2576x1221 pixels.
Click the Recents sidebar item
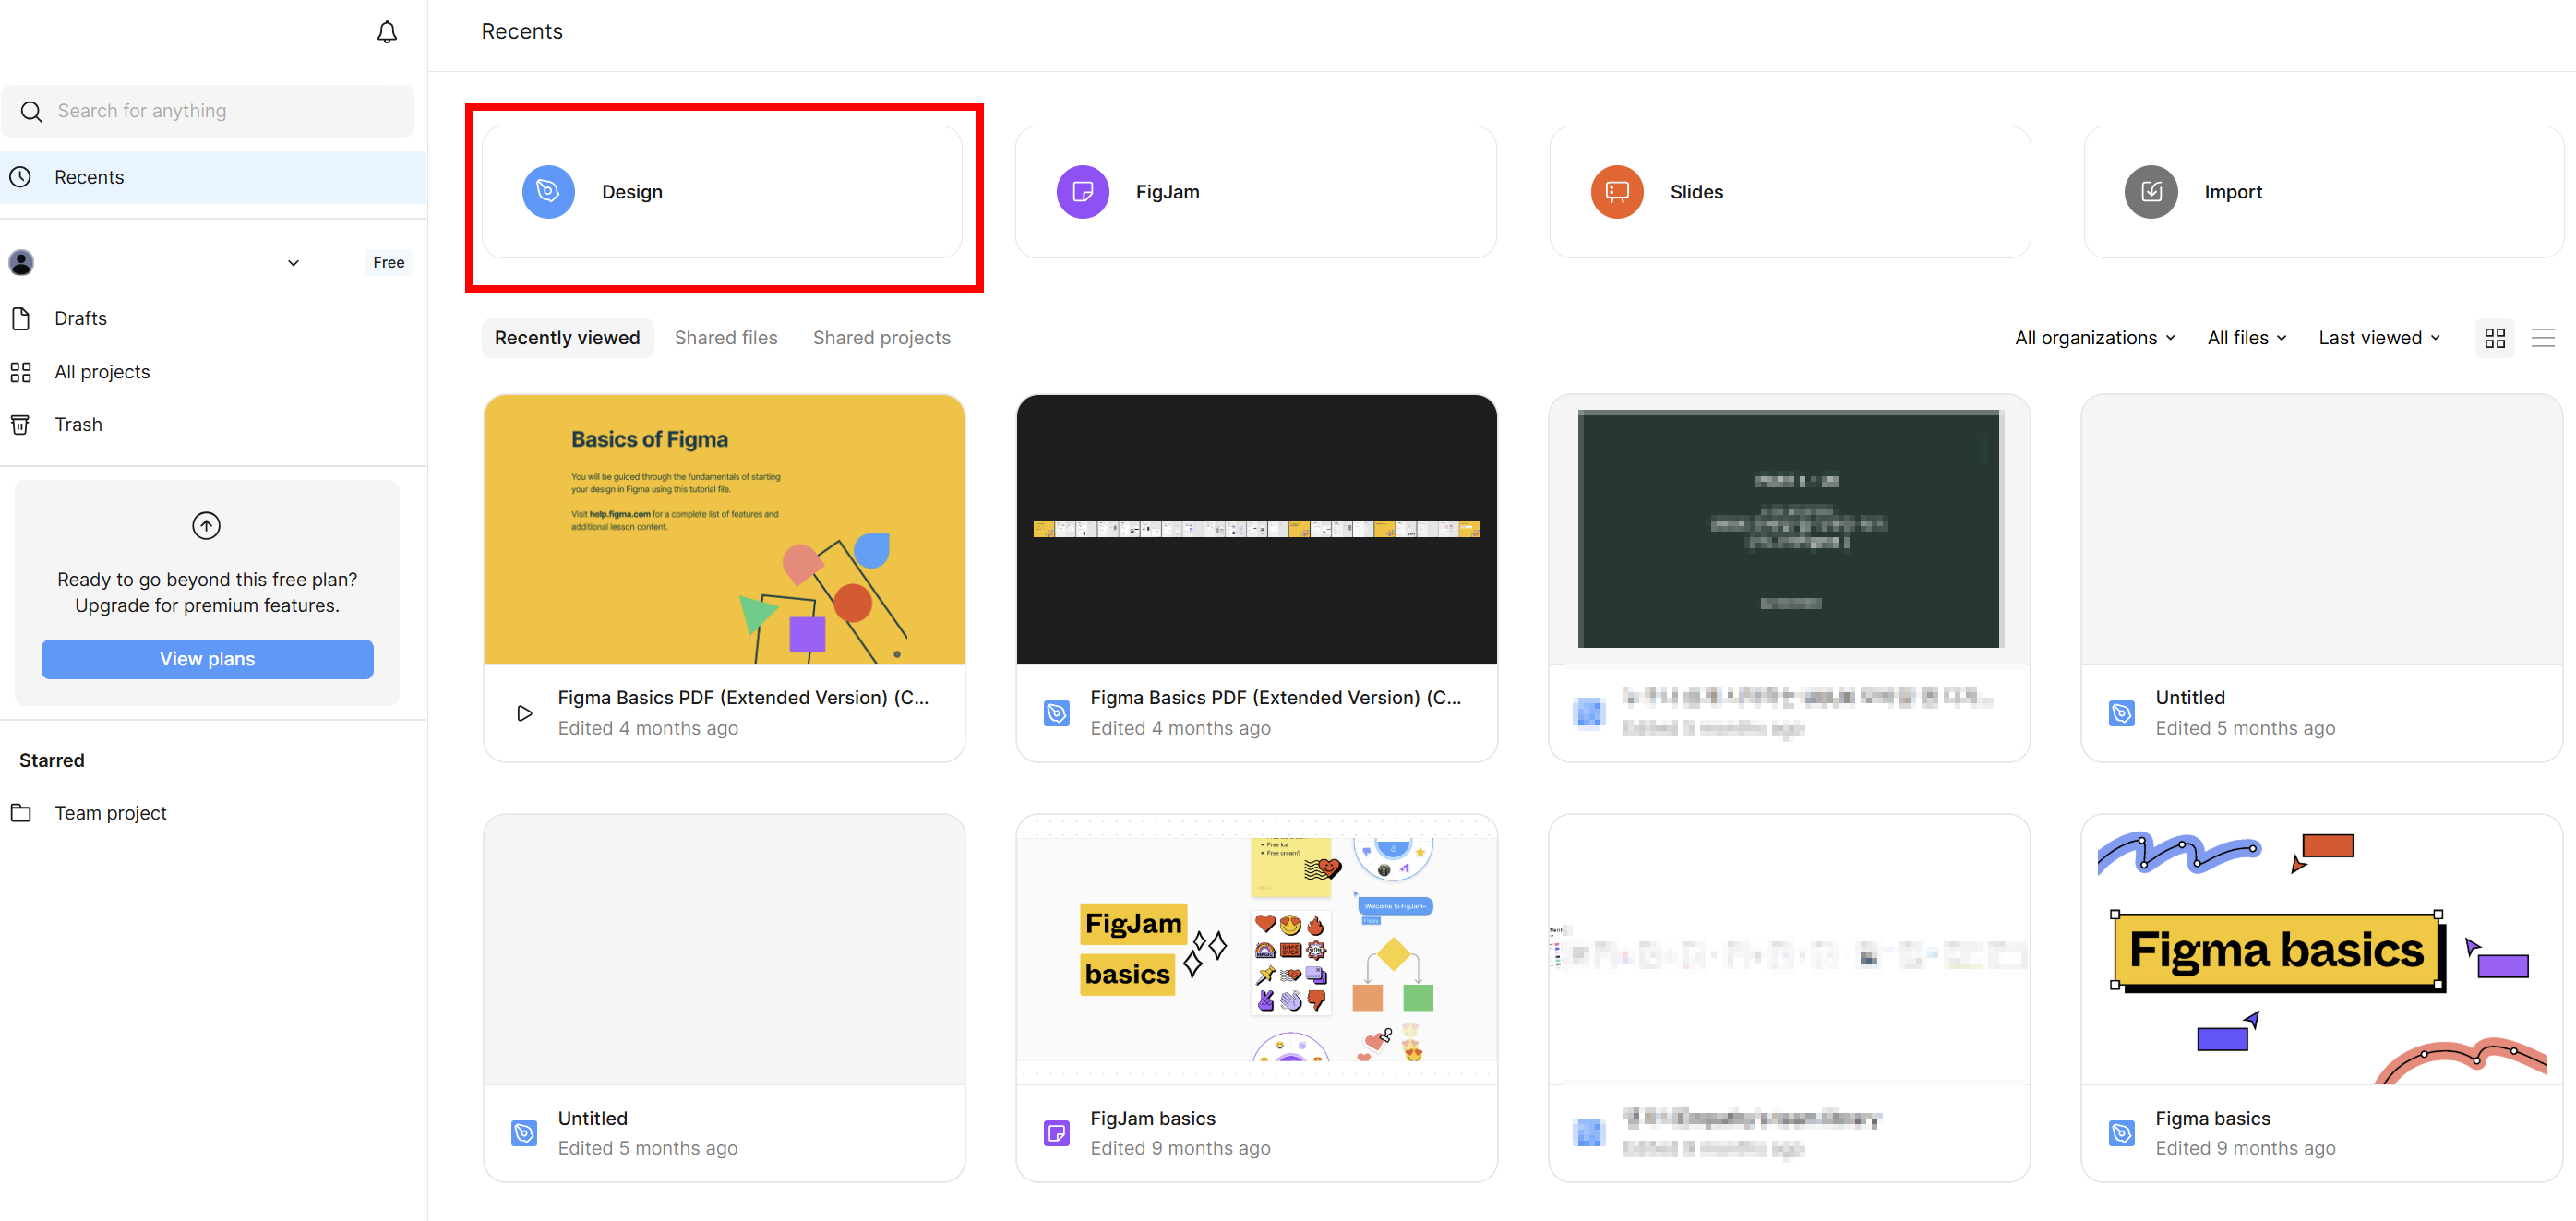coord(213,177)
